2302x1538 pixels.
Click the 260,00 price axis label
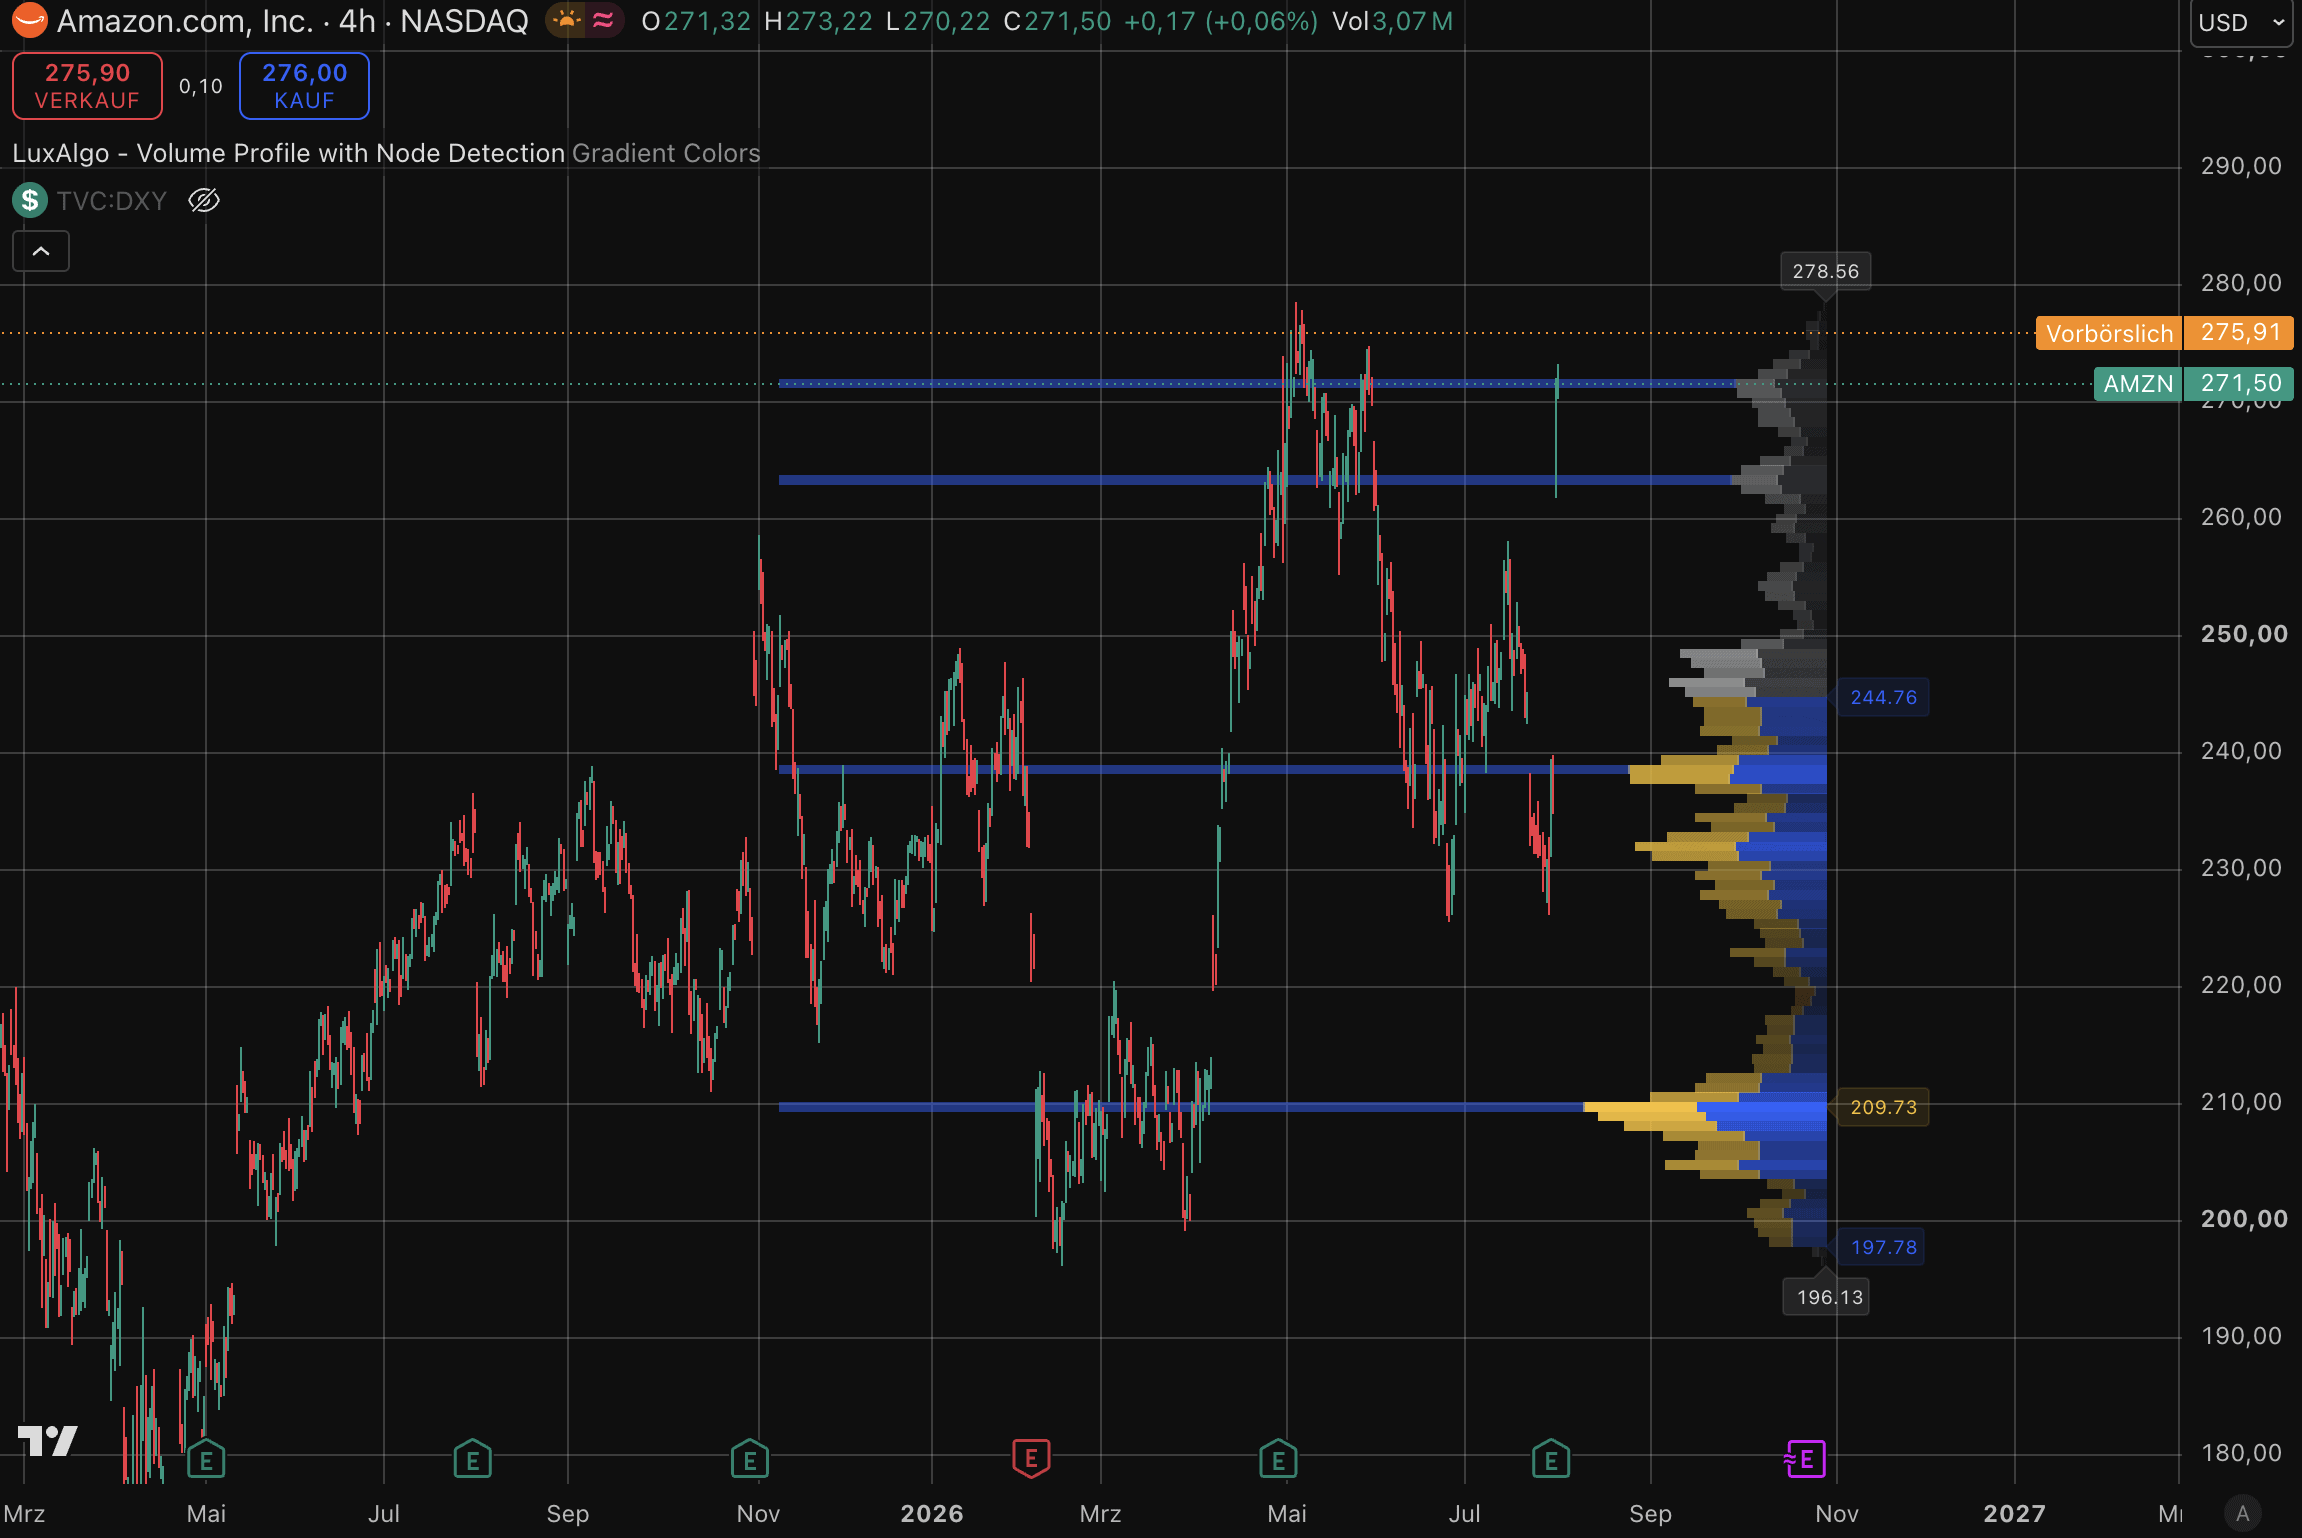click(x=2241, y=517)
